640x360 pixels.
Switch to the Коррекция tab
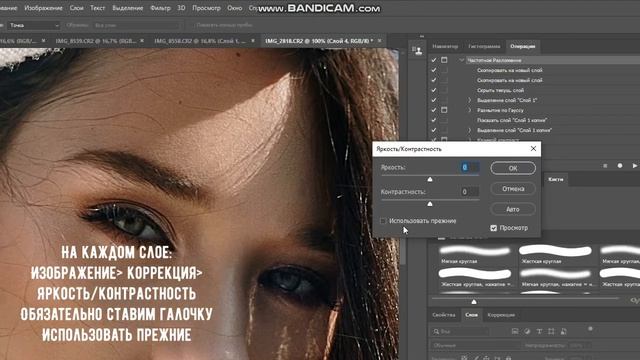pyautogui.click(x=501, y=315)
